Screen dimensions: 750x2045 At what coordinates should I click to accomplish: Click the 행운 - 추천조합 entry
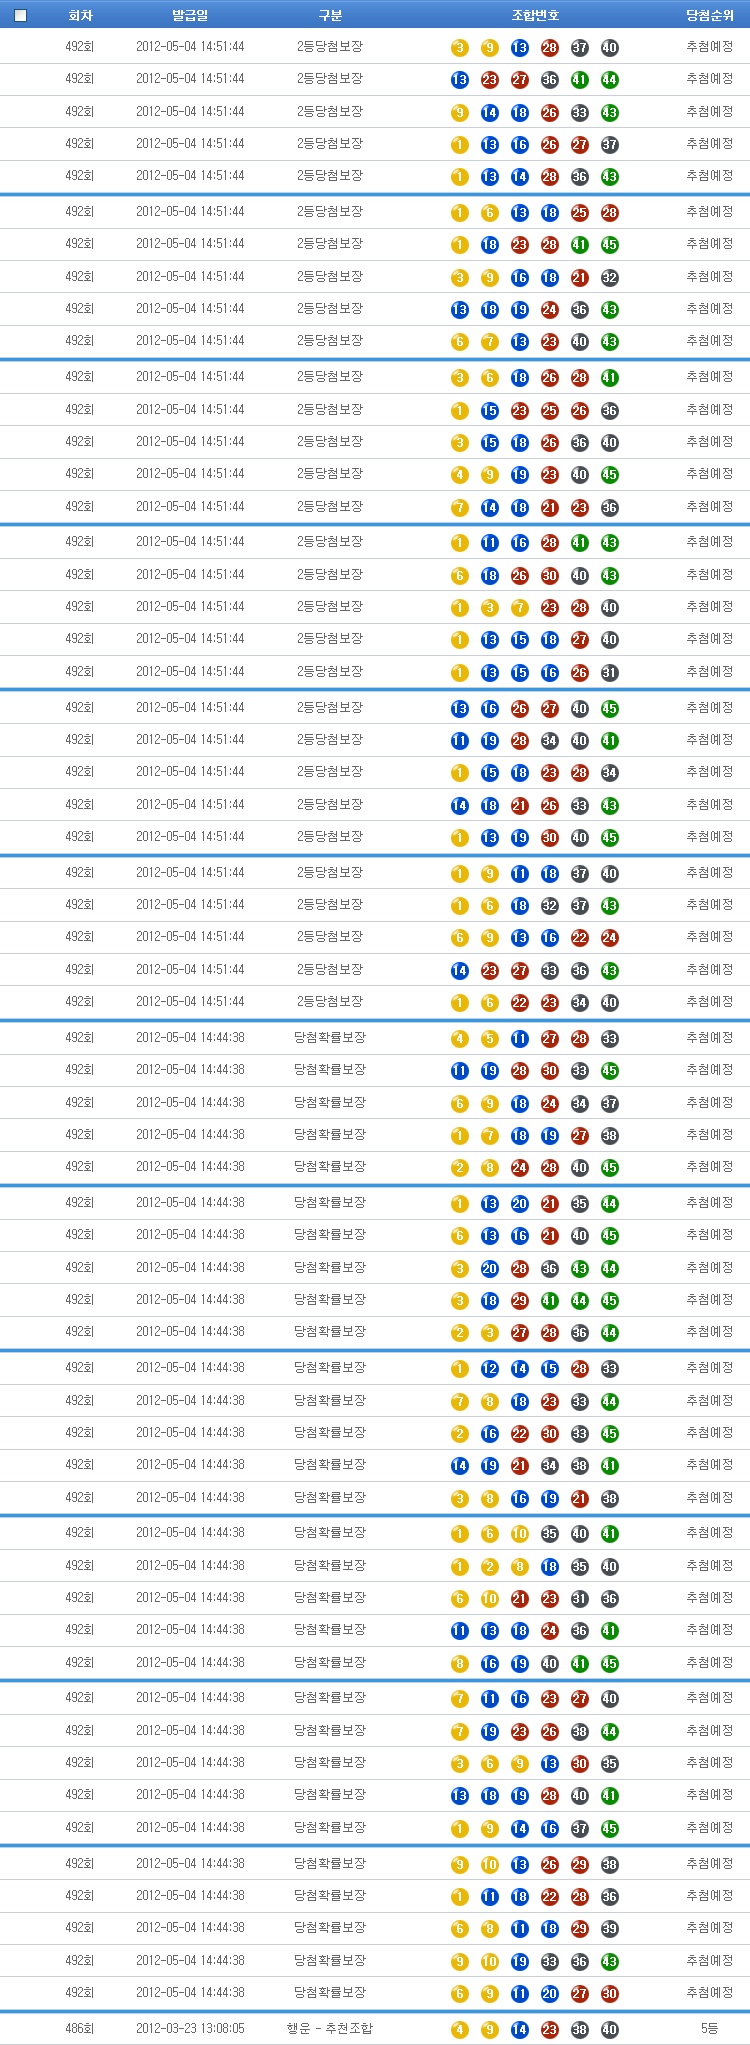click(330, 2029)
